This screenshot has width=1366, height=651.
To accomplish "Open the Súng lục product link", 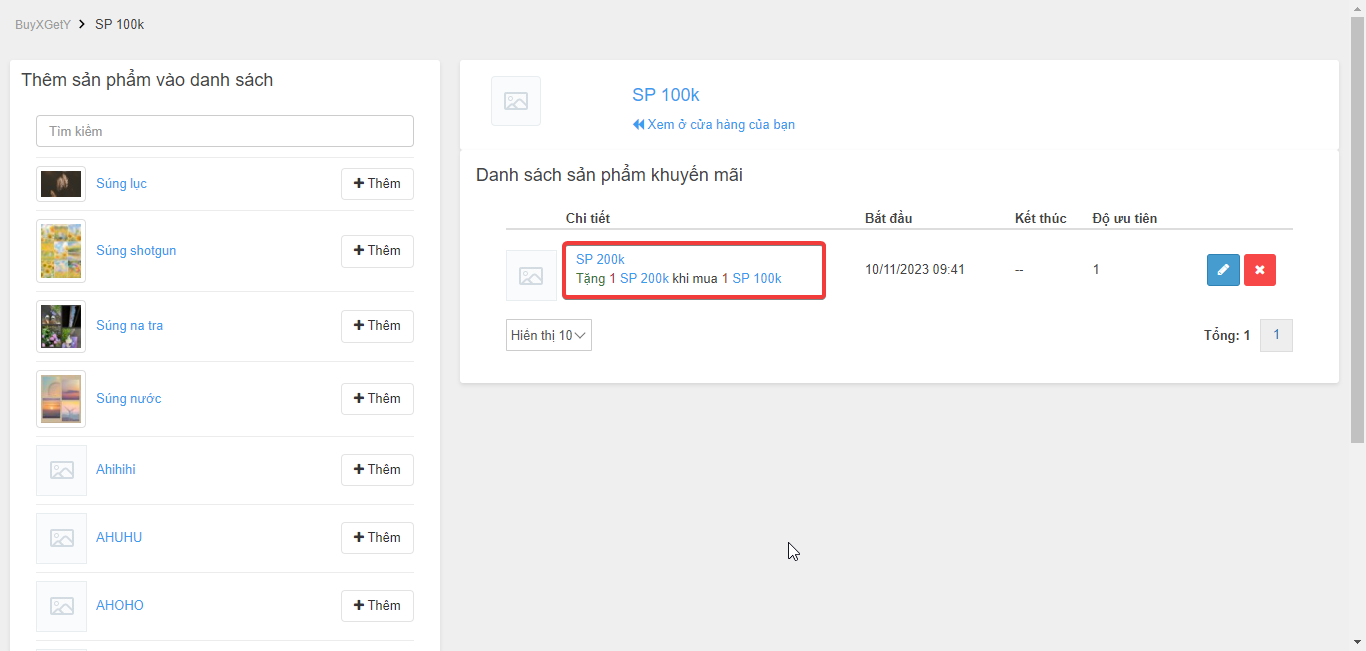I will click(121, 184).
